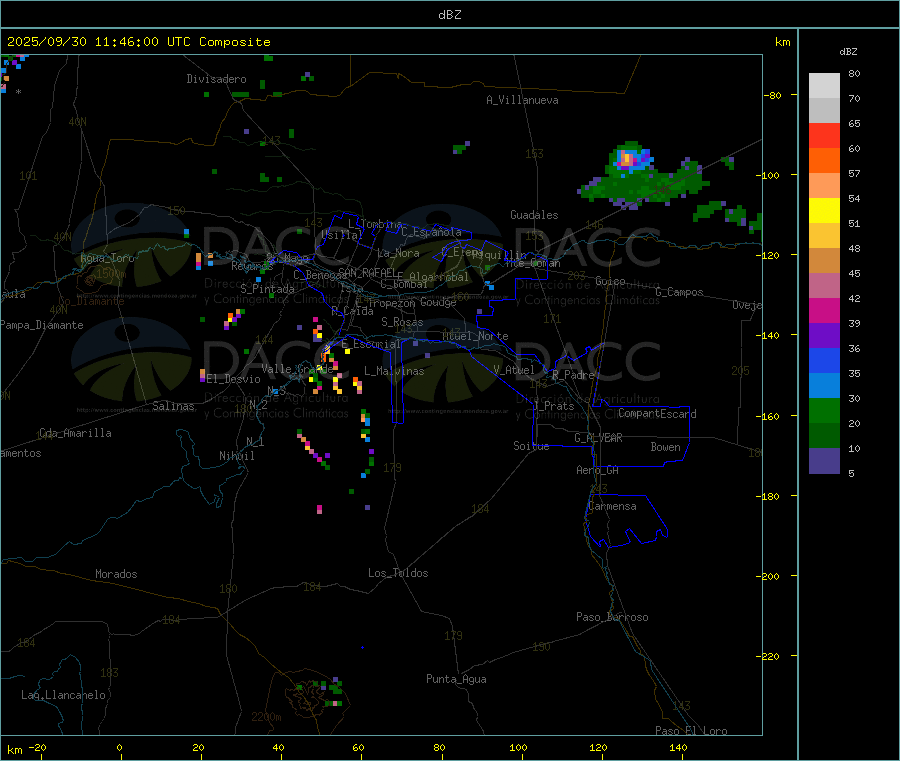
Task: Click the 'Aero_GA' label
Action: click(x=597, y=470)
